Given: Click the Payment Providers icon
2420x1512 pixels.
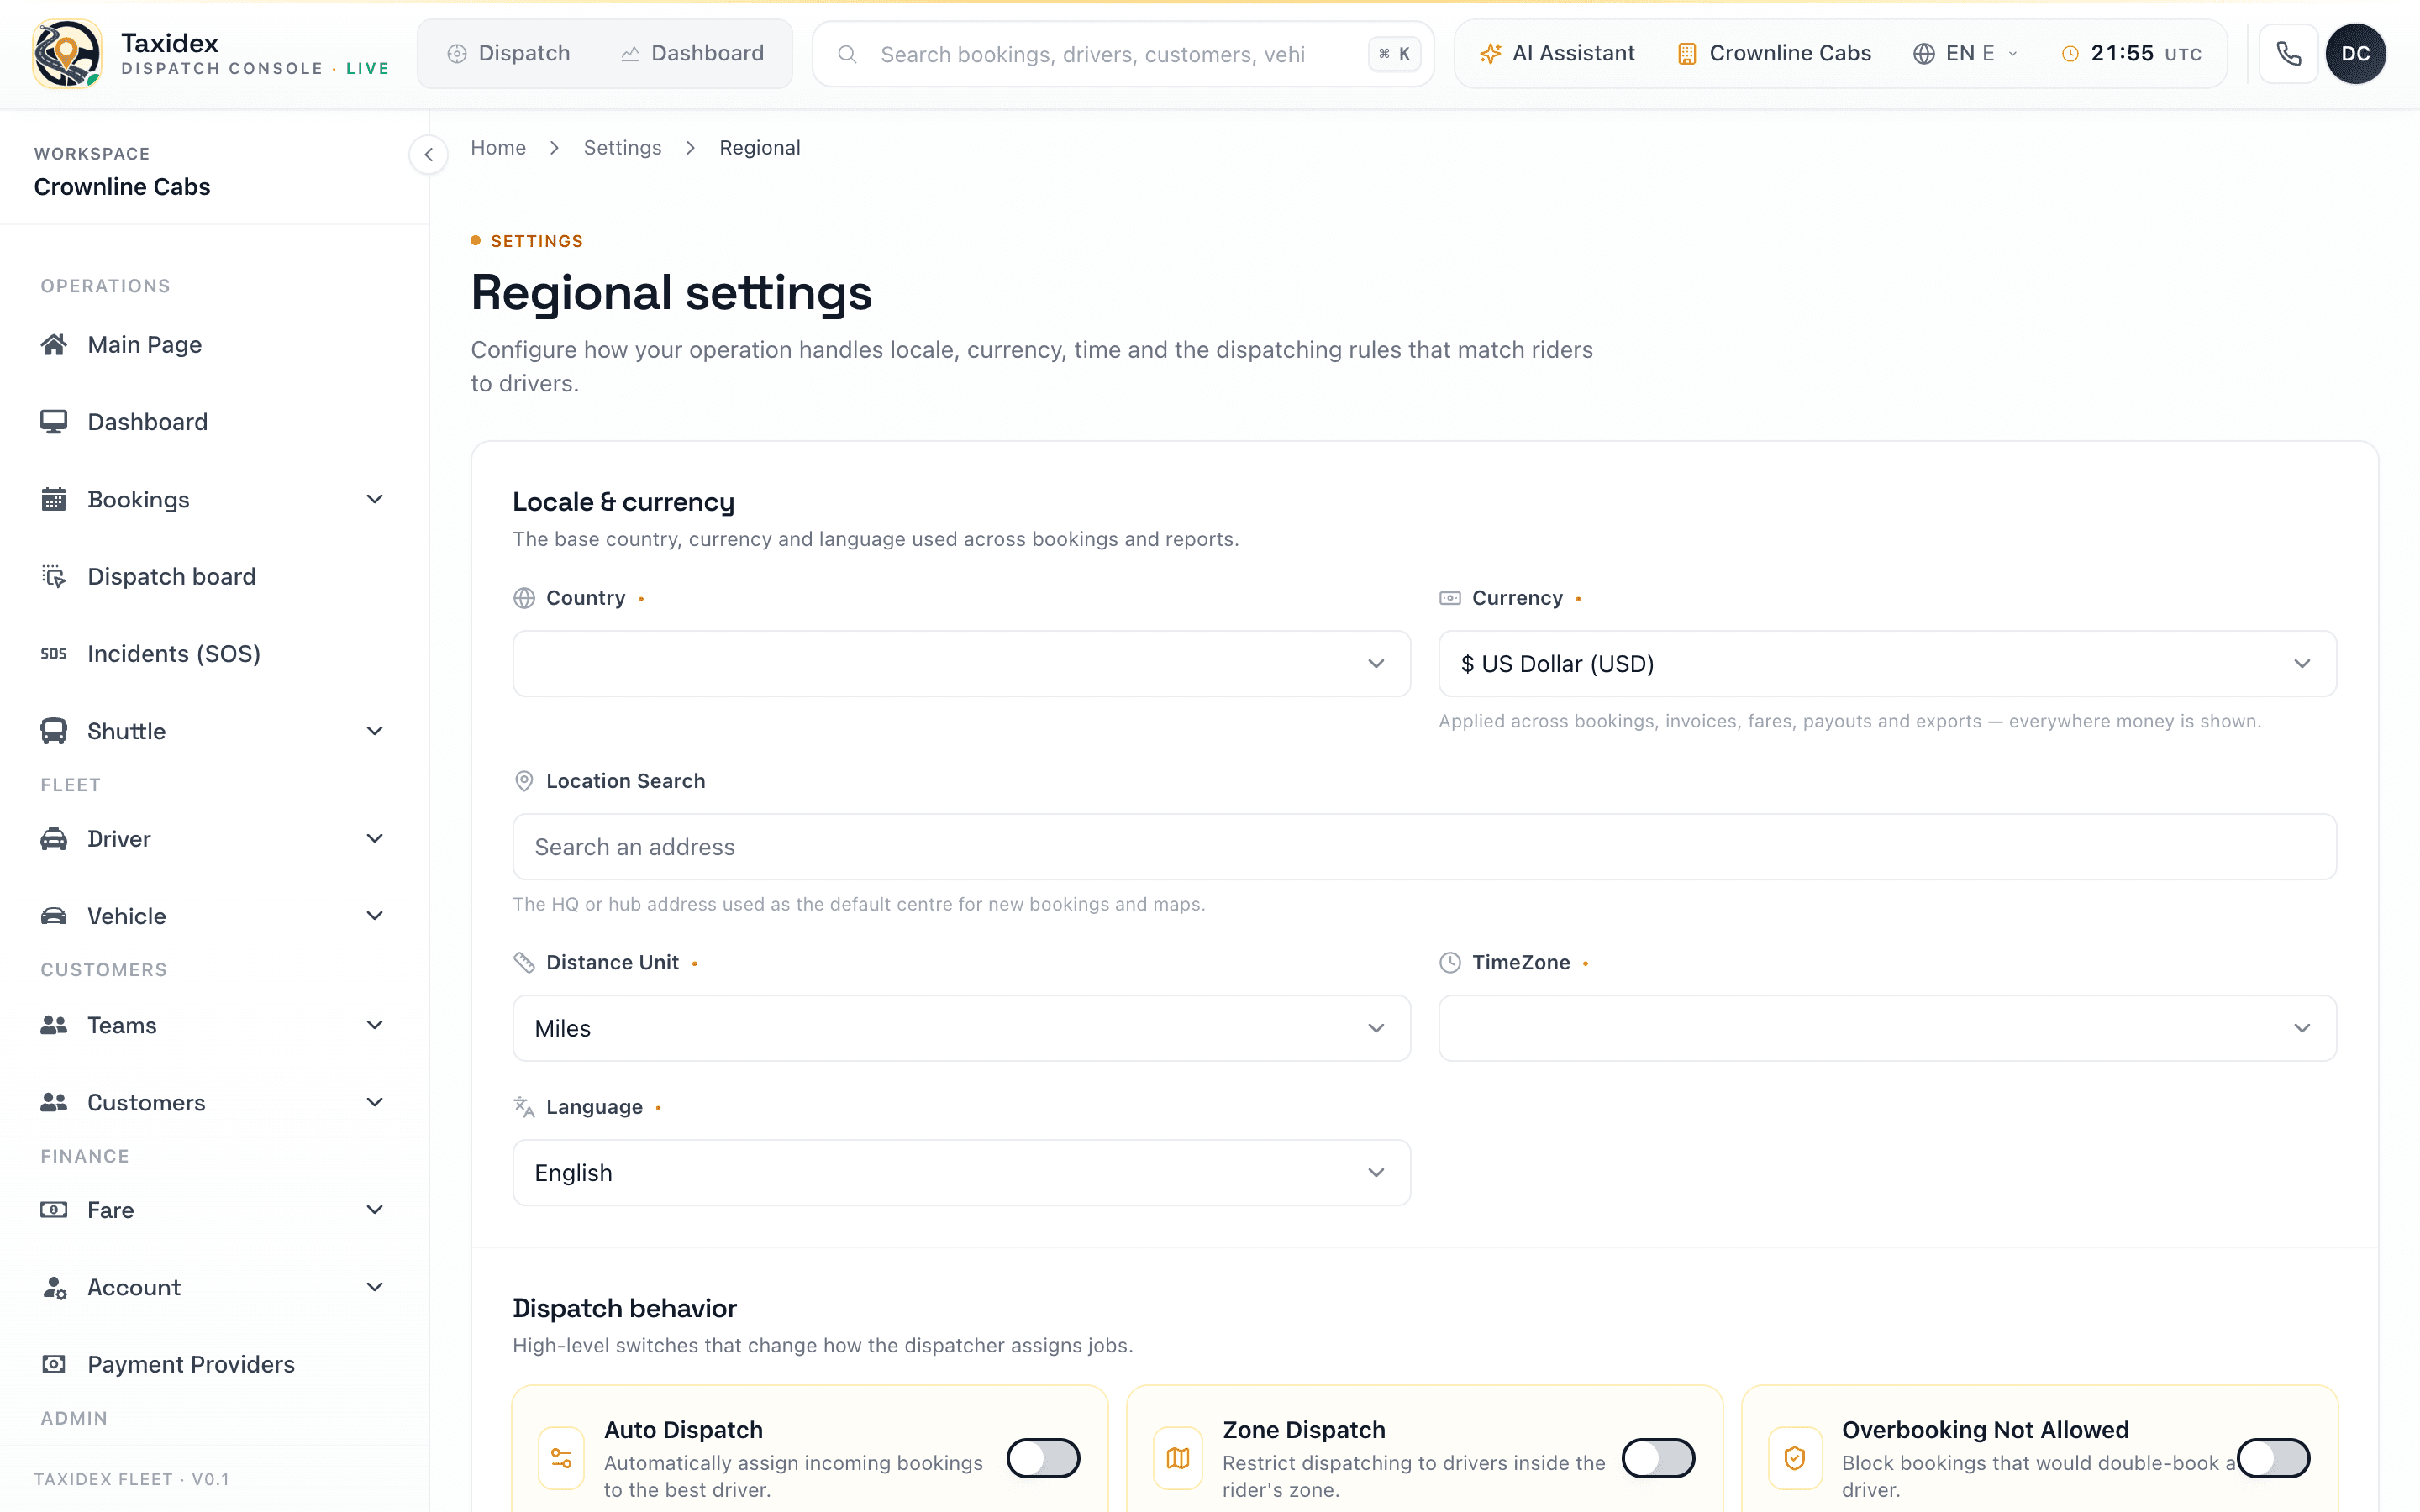Looking at the screenshot, I should click(x=54, y=1364).
